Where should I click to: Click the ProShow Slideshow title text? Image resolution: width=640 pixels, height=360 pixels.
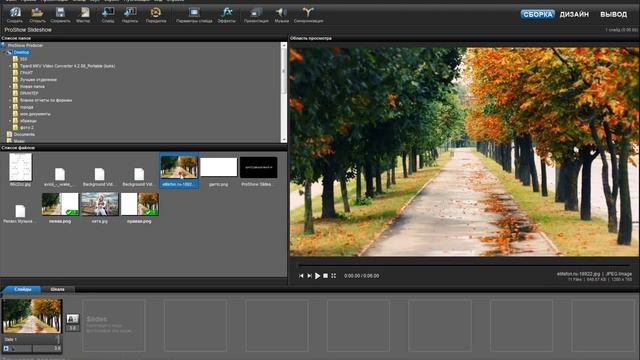pos(28,30)
